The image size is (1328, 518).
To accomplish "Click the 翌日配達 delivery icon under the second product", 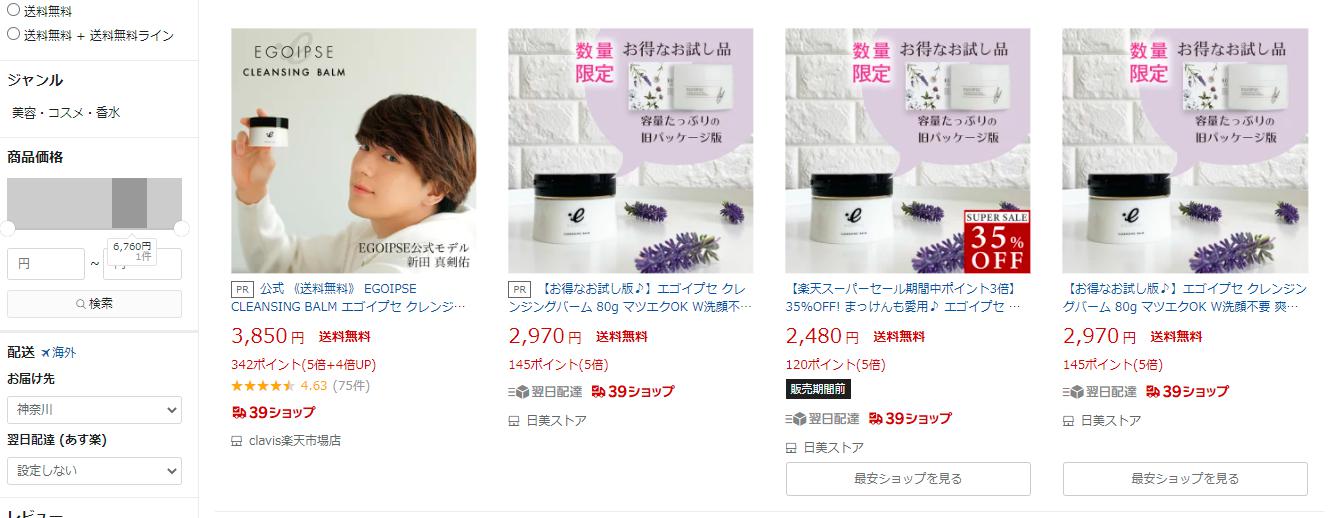I will point(516,392).
